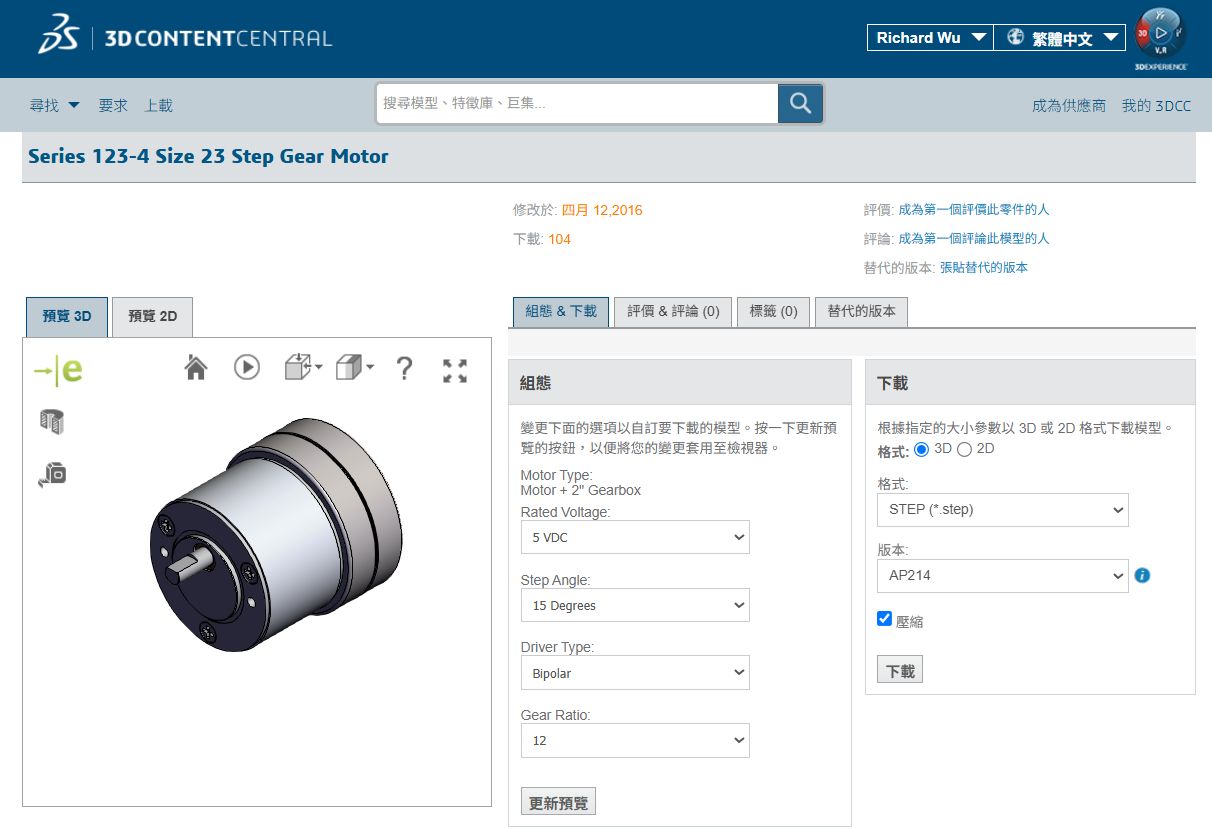Open the Driver Type dropdown

635,673
